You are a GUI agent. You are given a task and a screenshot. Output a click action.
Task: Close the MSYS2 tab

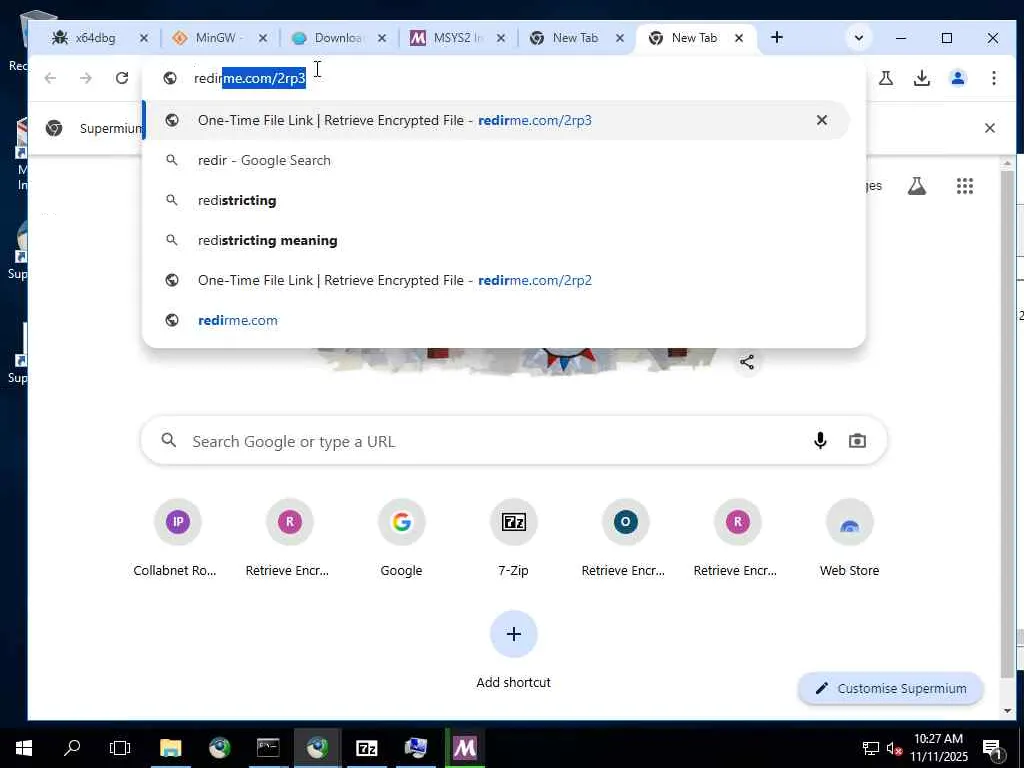tap(501, 39)
